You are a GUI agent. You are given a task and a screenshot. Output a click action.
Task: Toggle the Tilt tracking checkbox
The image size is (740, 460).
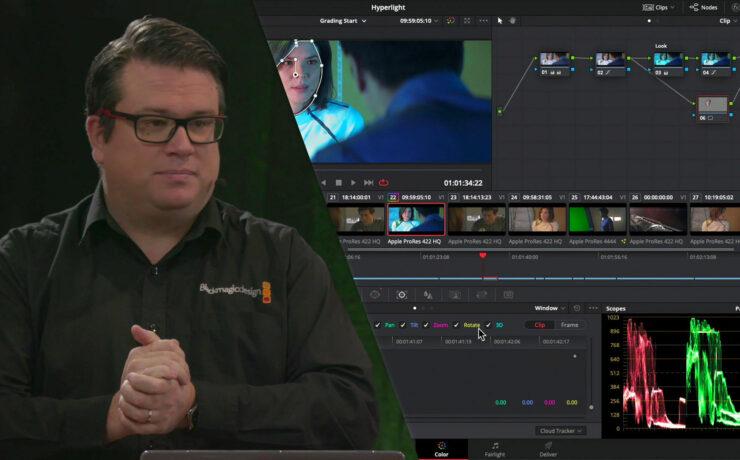[403, 325]
